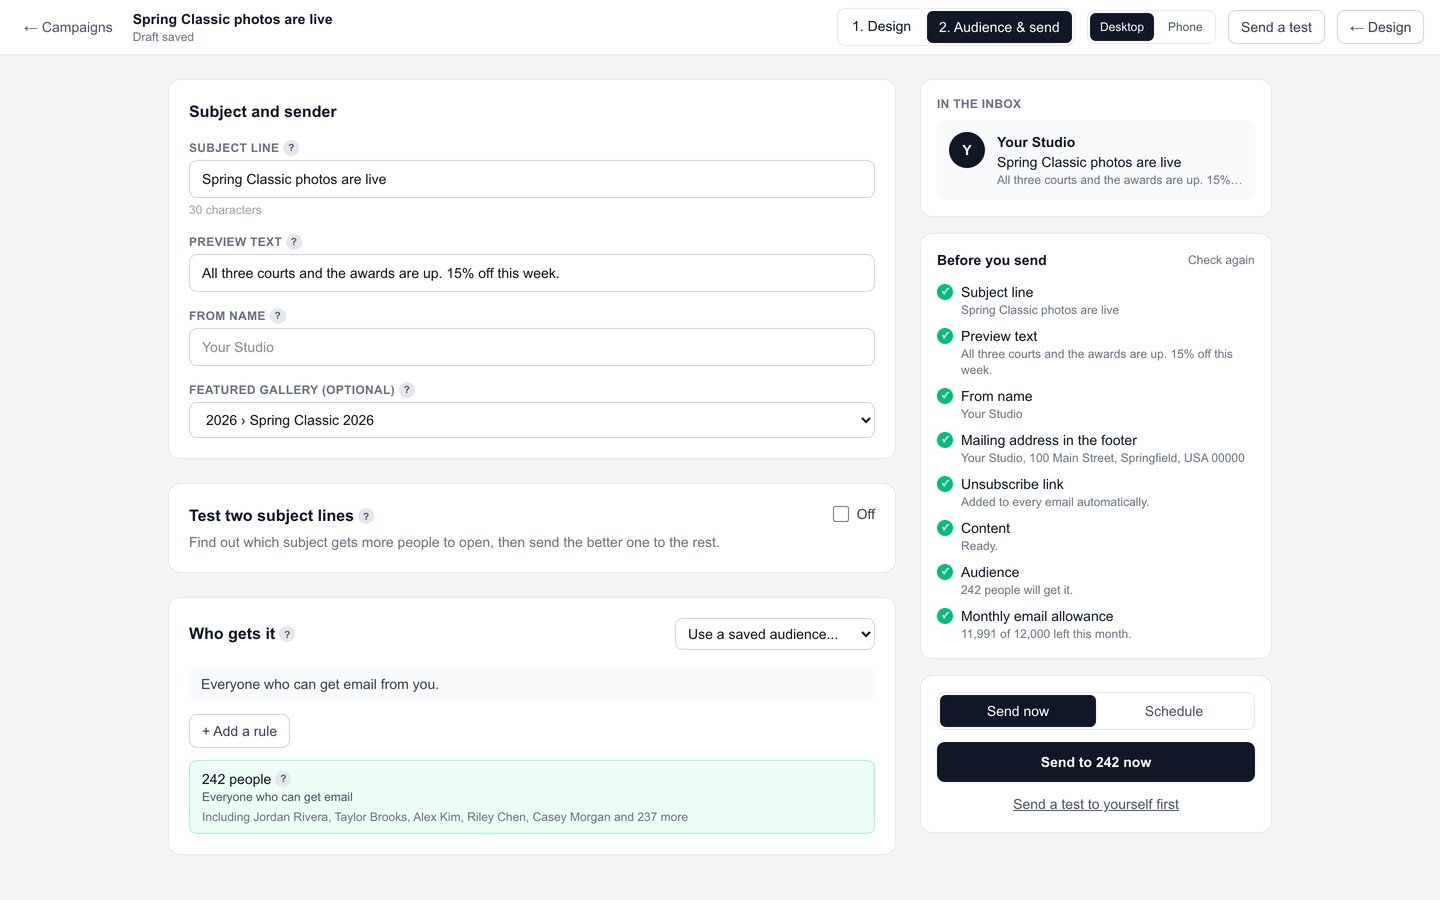This screenshot has width=1440, height=900.
Task: Enable the Test two subject lines checkbox
Action: [x=841, y=514]
